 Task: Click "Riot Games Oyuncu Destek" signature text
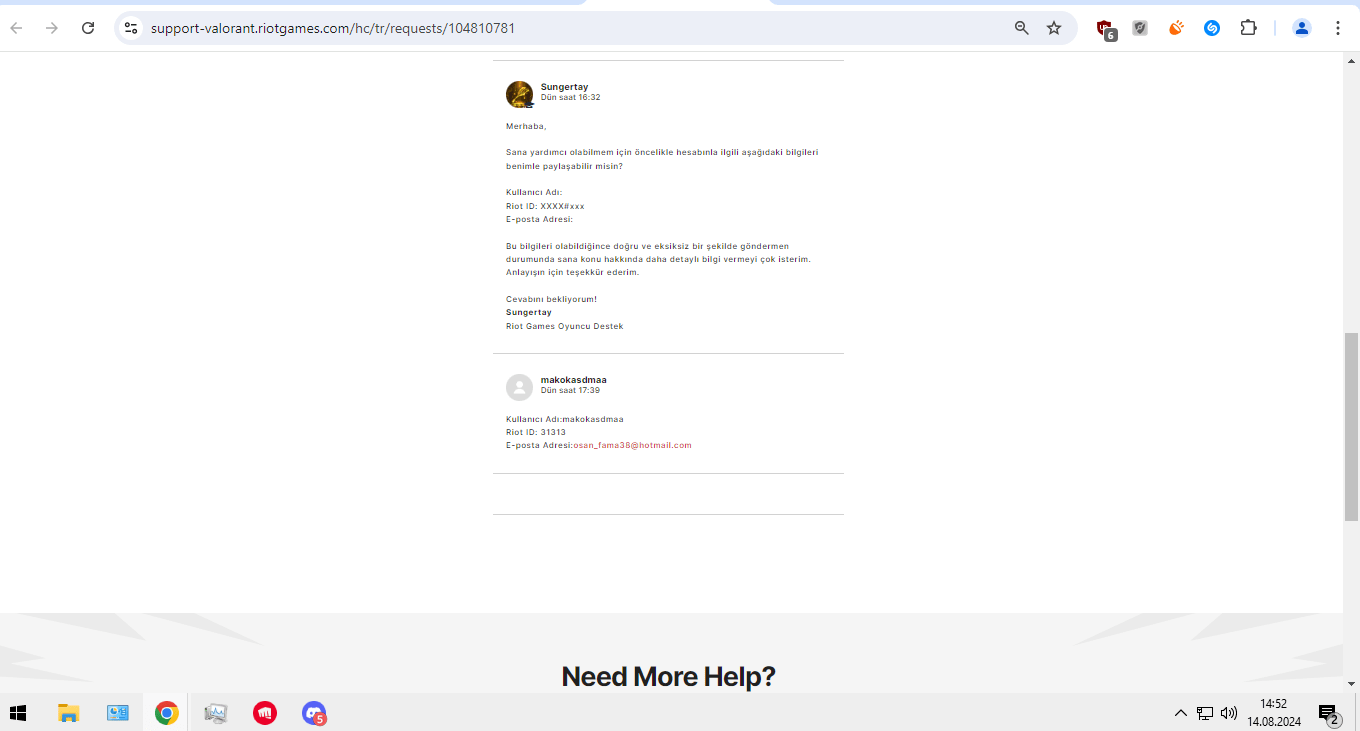[x=564, y=326]
